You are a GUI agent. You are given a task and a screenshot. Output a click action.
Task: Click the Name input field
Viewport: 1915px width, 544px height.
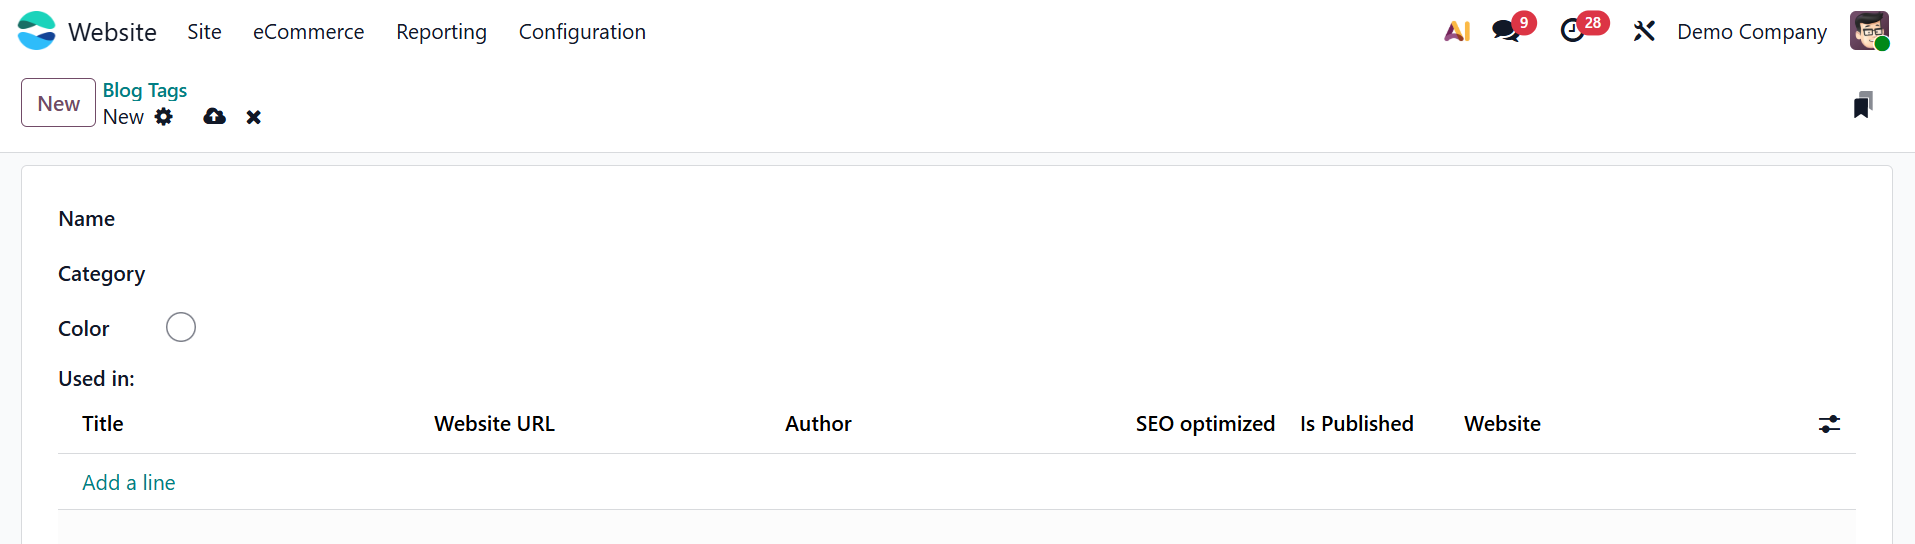pos(600,219)
